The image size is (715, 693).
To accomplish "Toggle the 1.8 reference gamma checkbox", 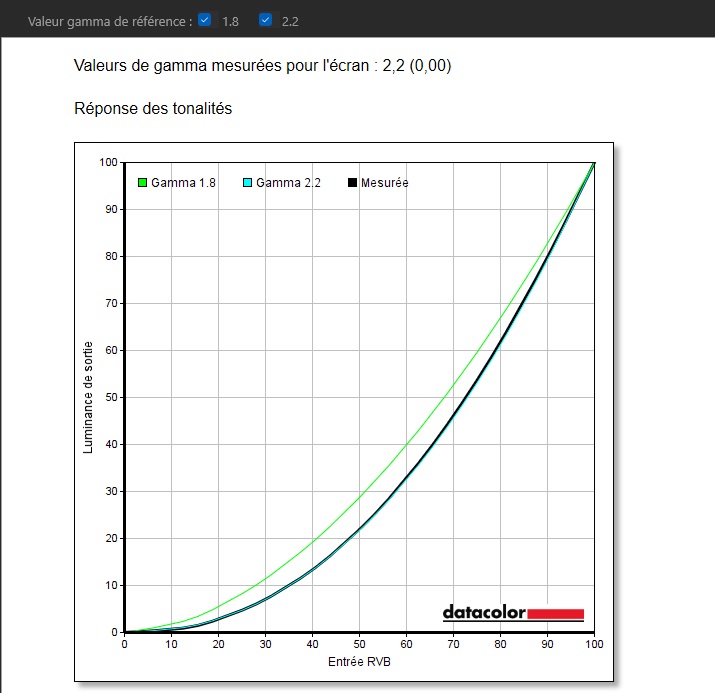I will tap(205, 19).
